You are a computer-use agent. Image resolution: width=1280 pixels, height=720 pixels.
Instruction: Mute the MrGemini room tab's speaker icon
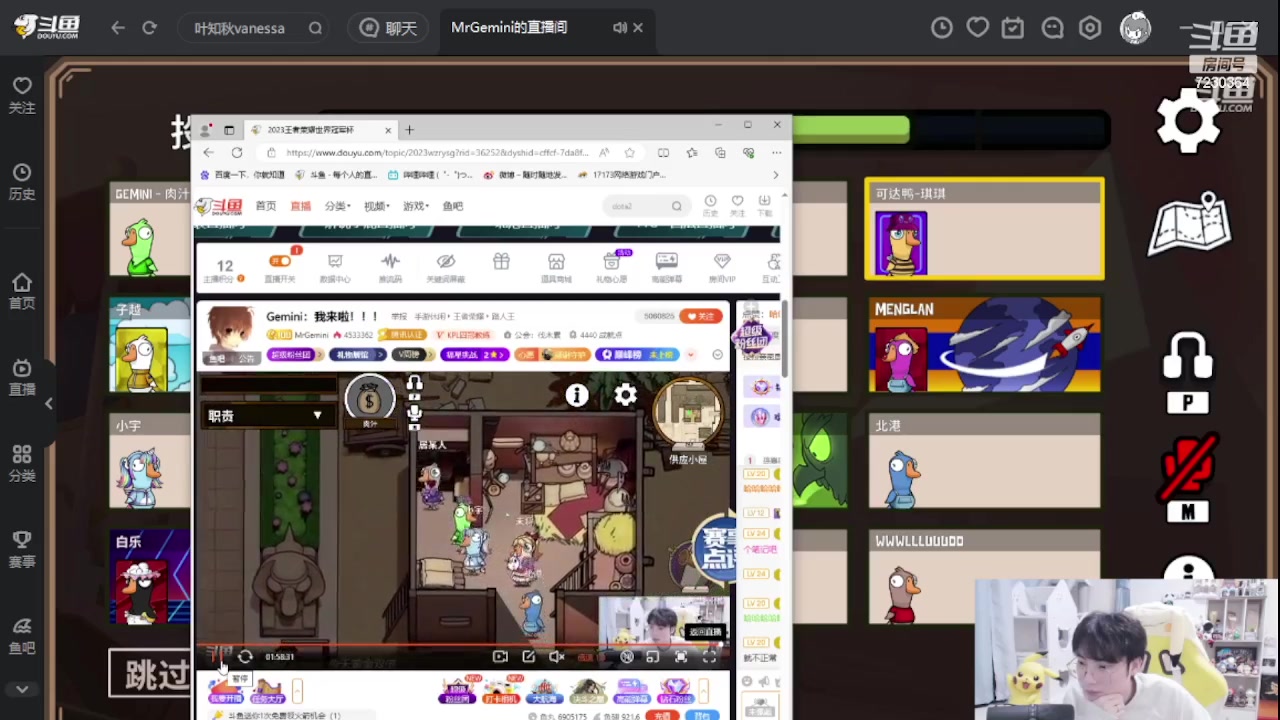pyautogui.click(x=619, y=28)
